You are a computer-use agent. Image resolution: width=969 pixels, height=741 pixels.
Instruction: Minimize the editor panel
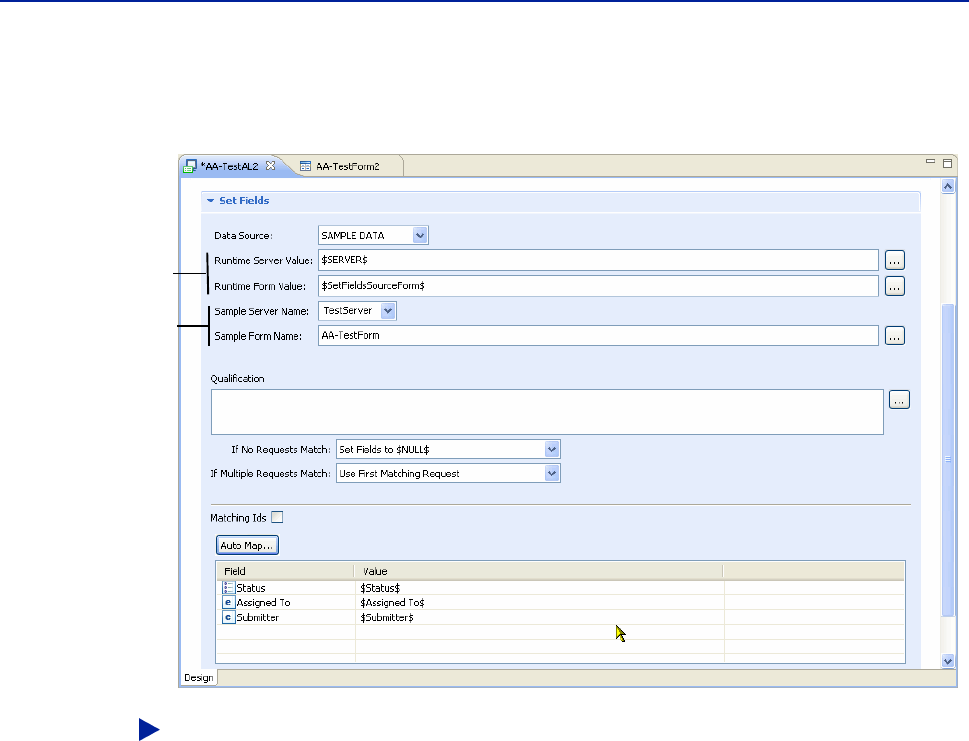(x=930, y=162)
